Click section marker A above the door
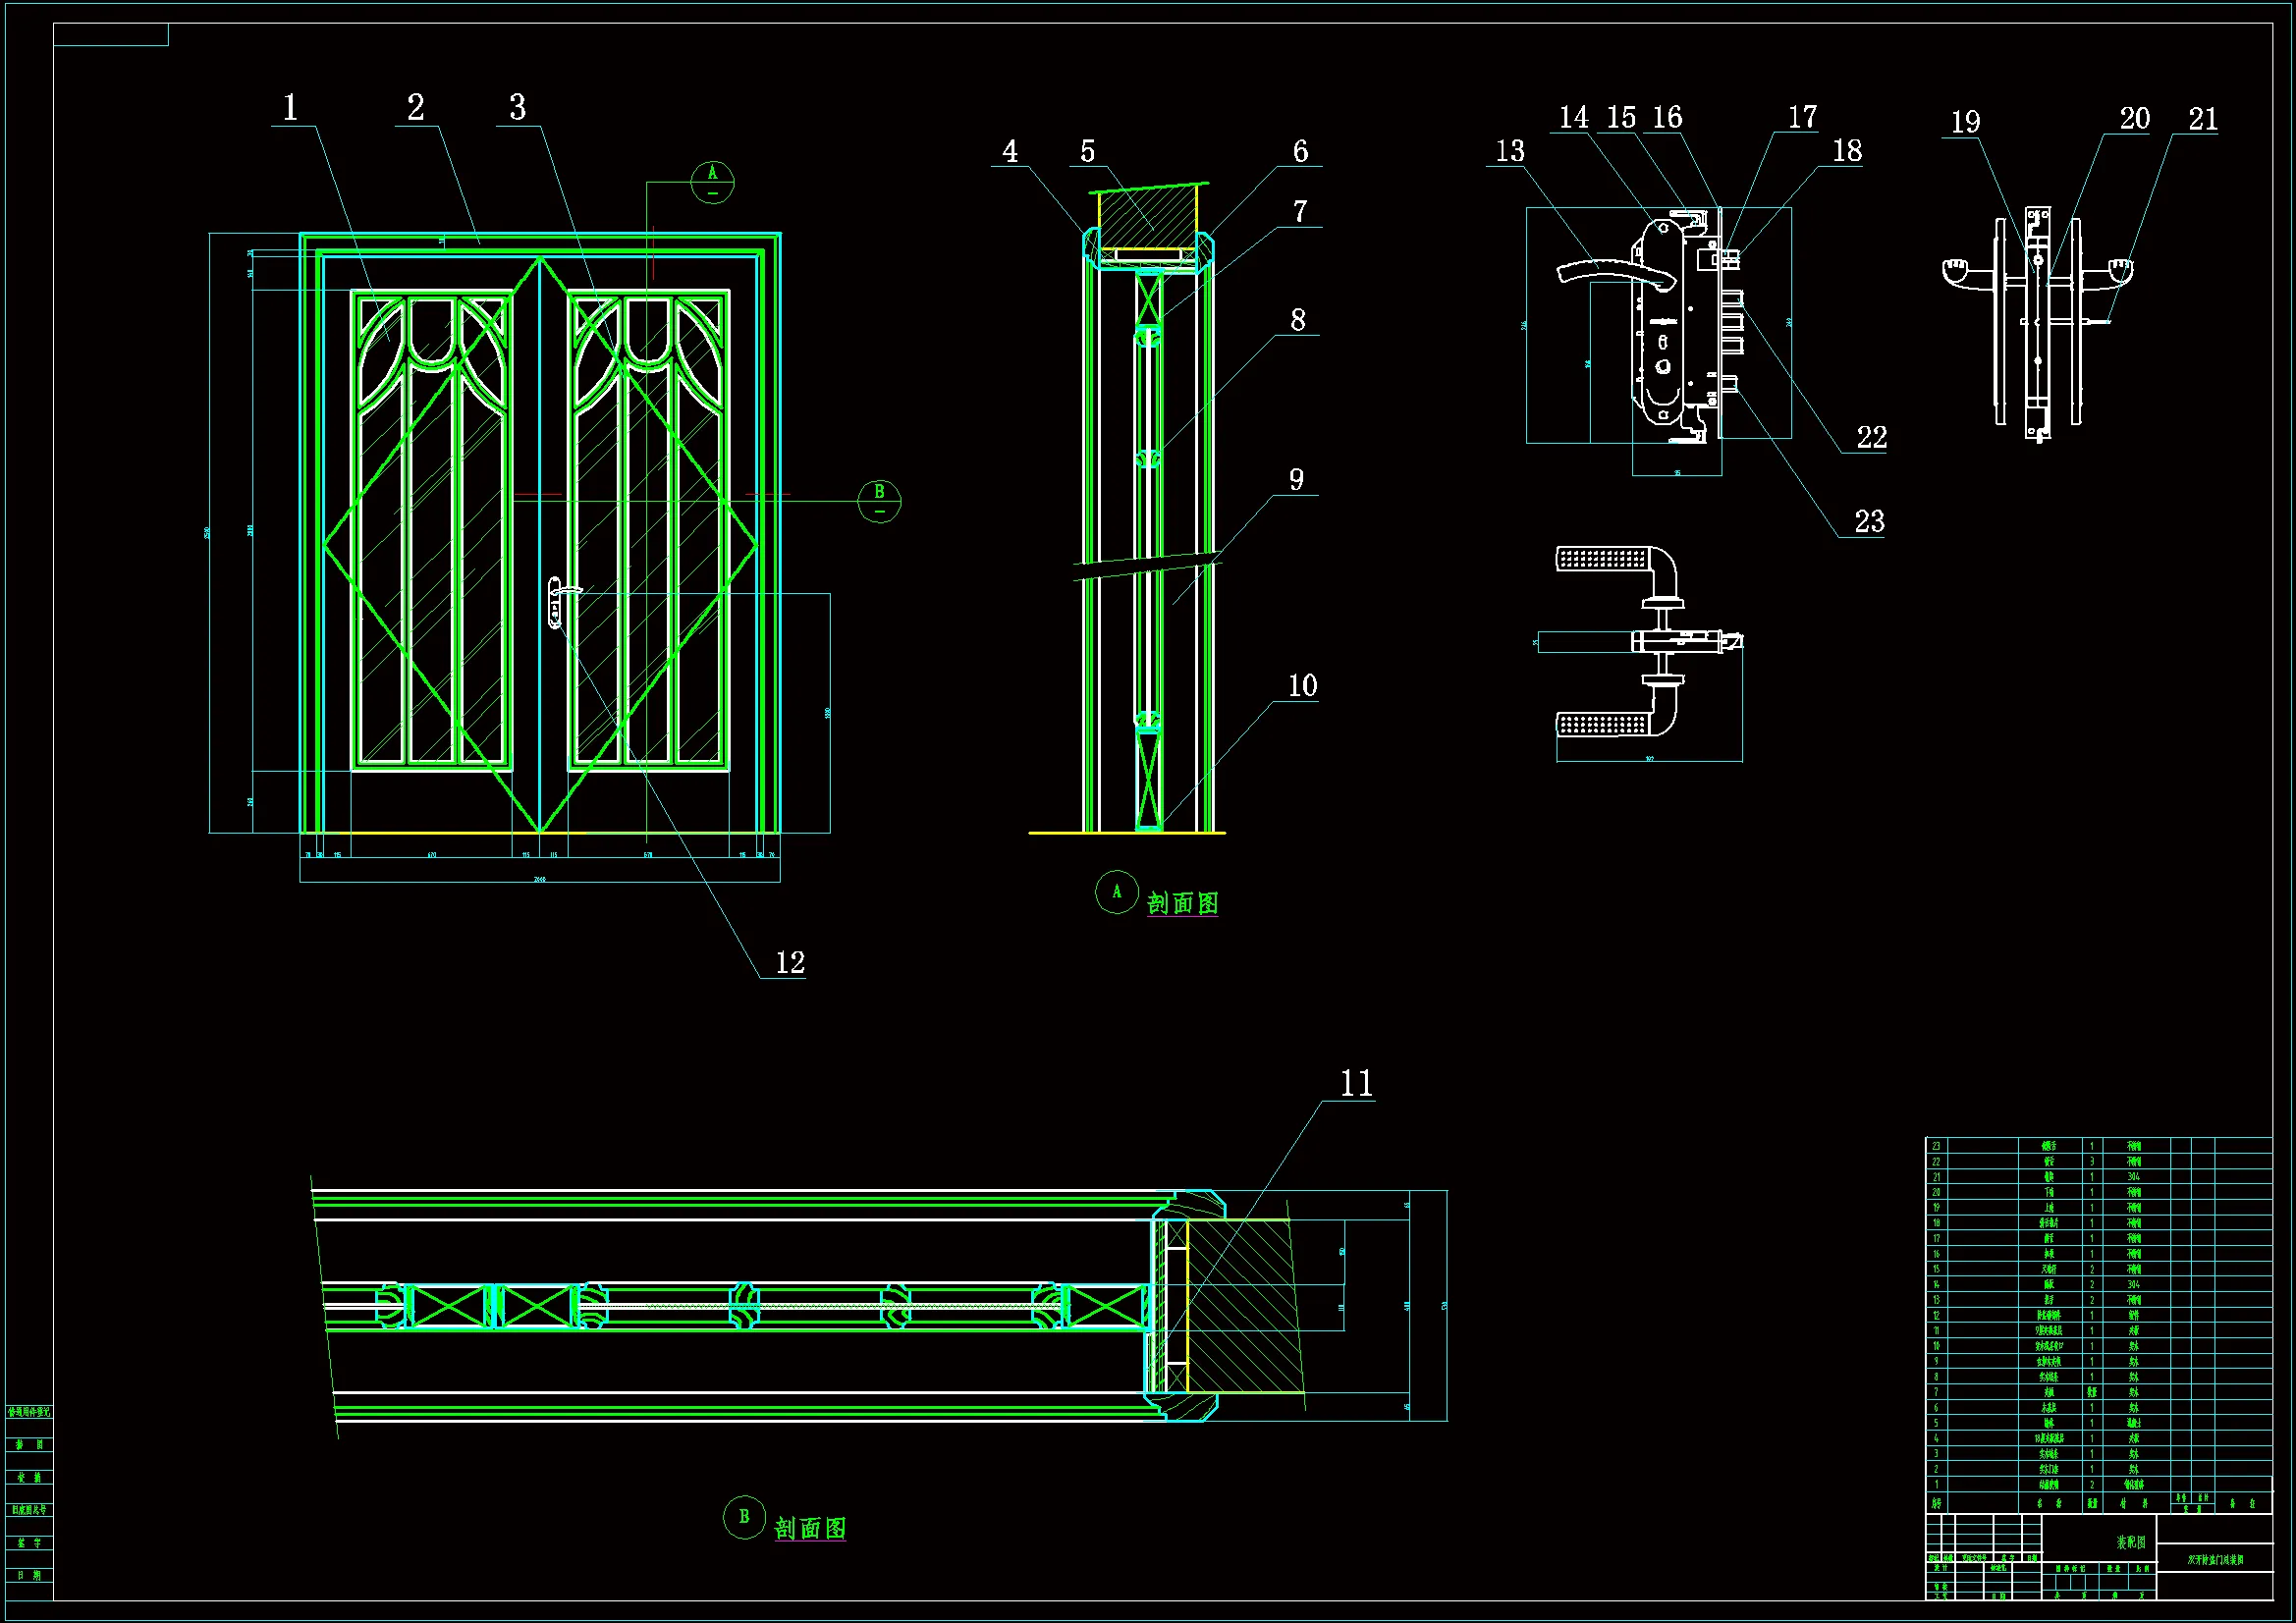2296x1623 pixels. [712, 182]
